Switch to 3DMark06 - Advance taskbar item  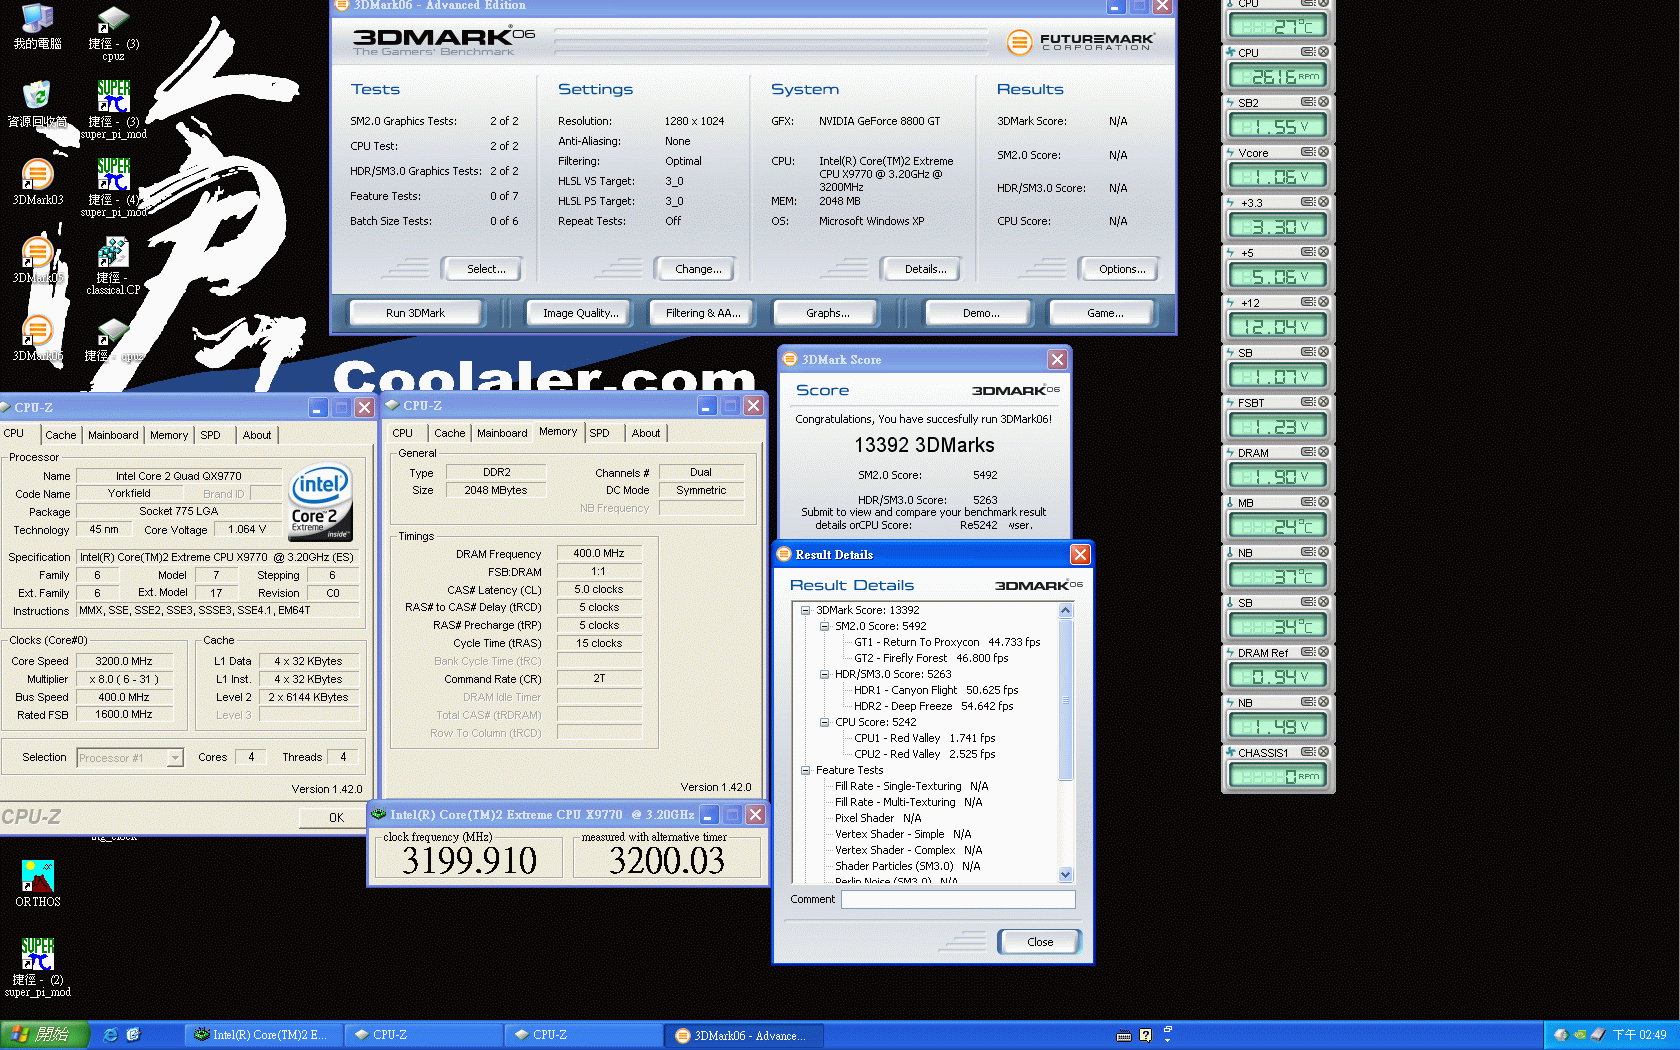pyautogui.click(x=745, y=1035)
